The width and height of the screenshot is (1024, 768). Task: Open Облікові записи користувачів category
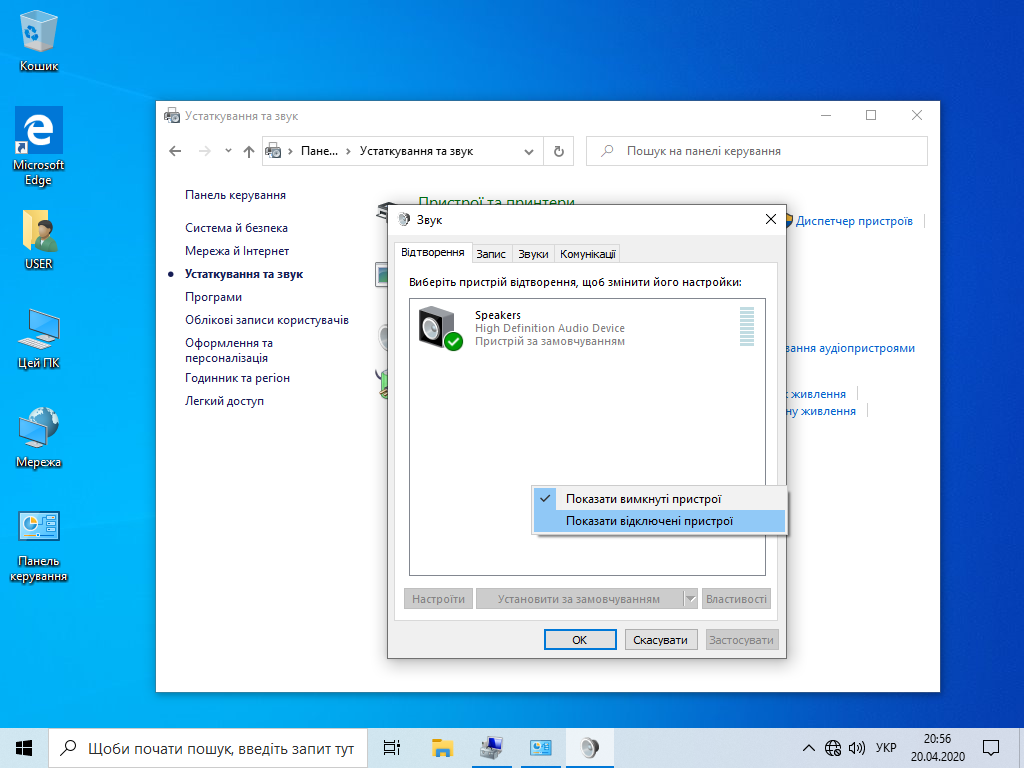267,320
